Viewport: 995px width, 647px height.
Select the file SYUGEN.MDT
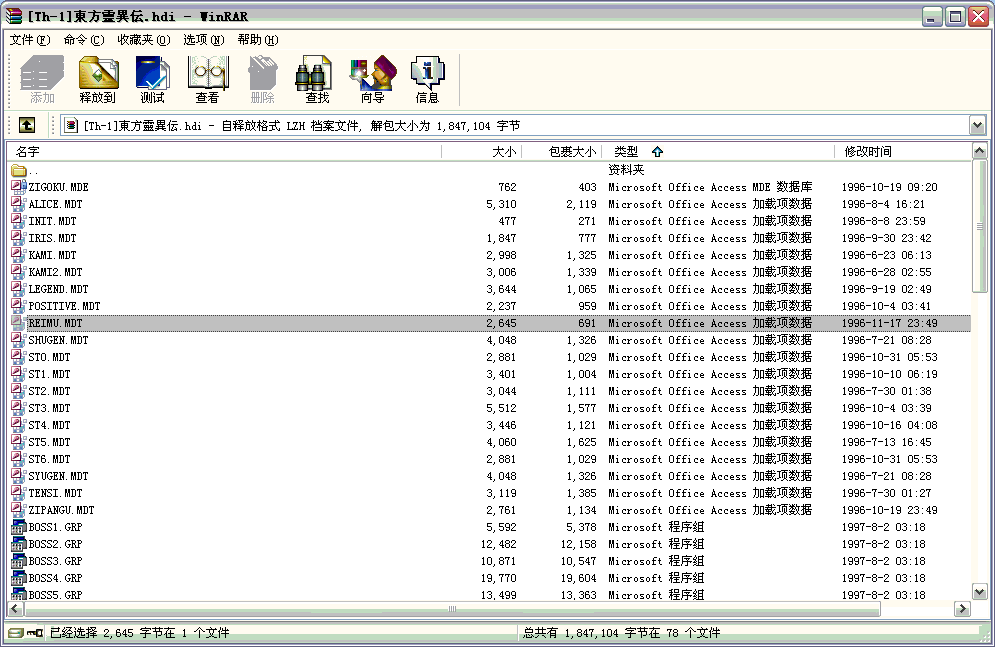[x=58, y=476]
